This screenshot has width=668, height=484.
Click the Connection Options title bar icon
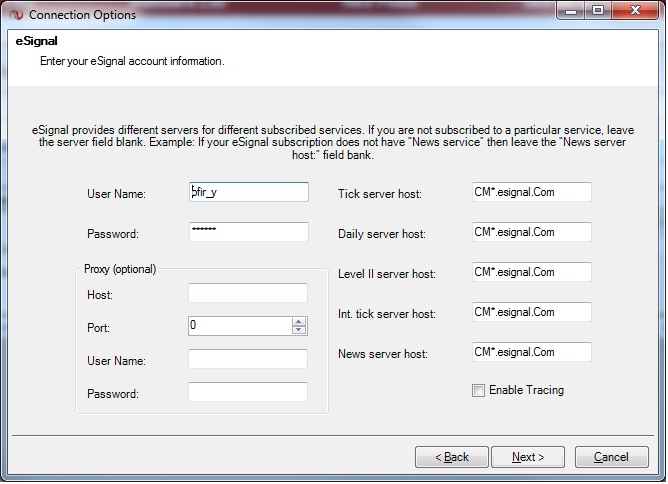click(14, 15)
